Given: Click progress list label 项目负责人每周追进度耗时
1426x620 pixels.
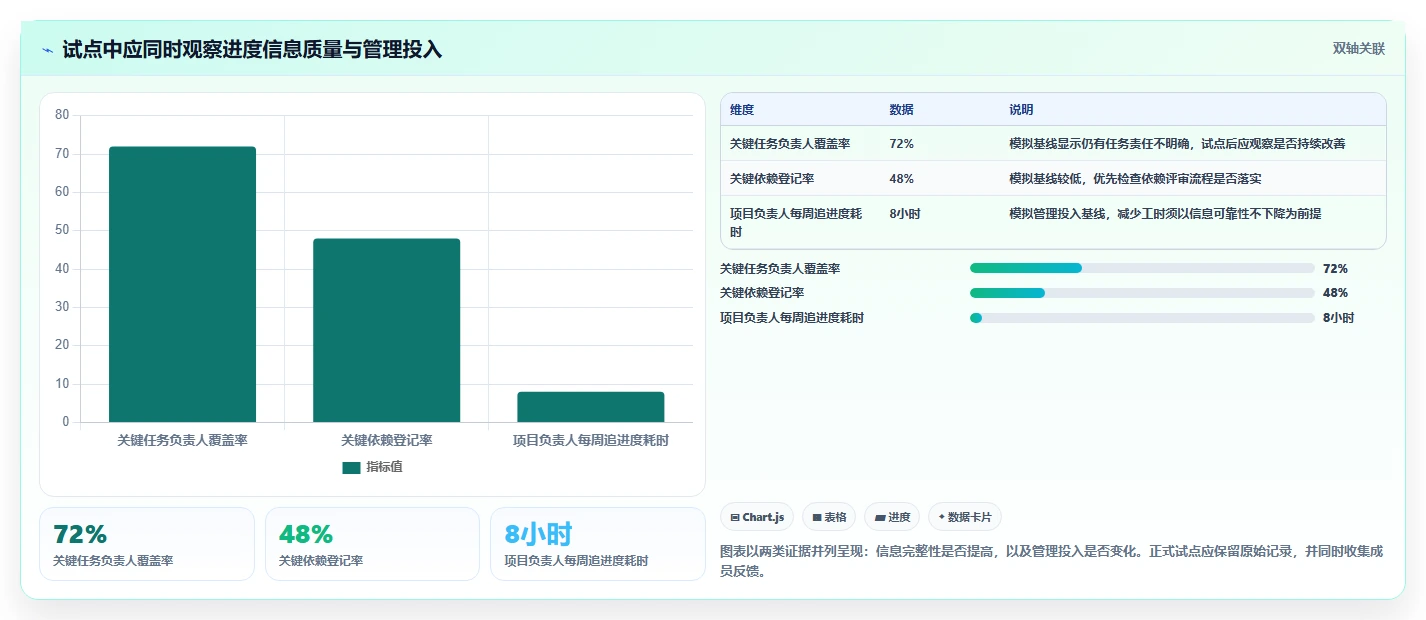Looking at the screenshot, I should click(792, 318).
